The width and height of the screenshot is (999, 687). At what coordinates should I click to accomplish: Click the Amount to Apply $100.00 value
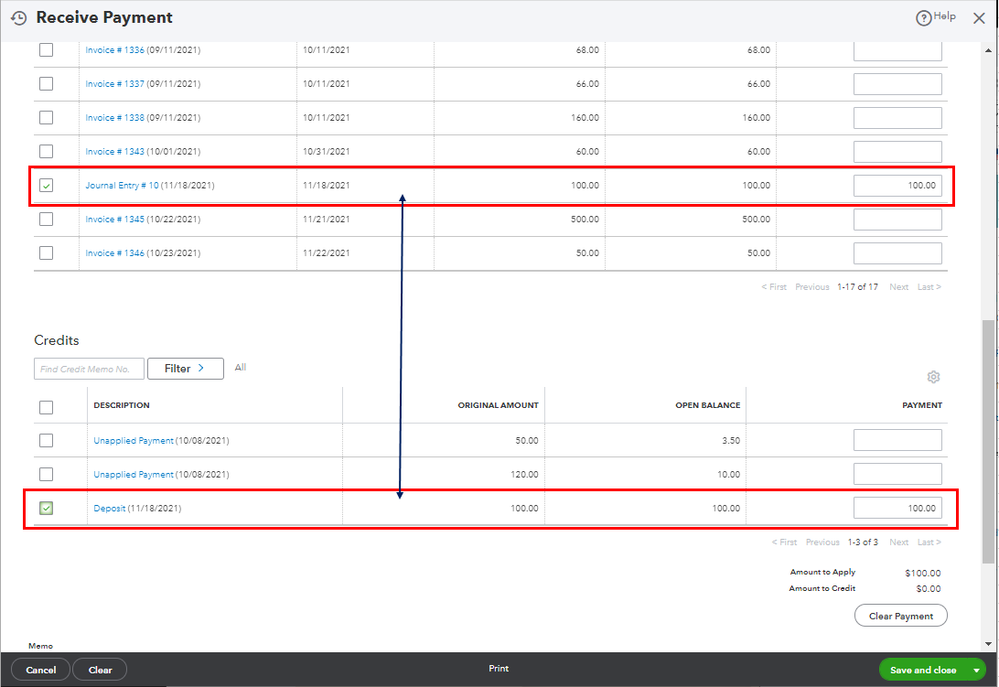click(923, 573)
